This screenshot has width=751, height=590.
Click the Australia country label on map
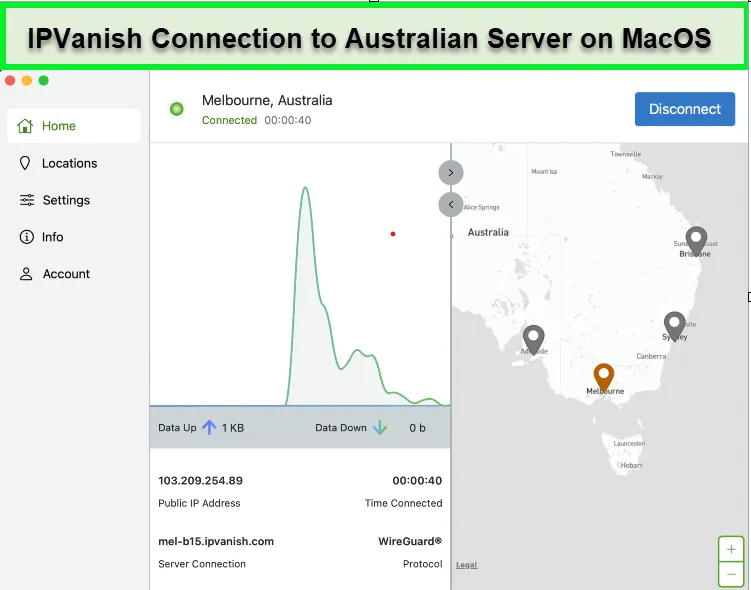(x=488, y=232)
